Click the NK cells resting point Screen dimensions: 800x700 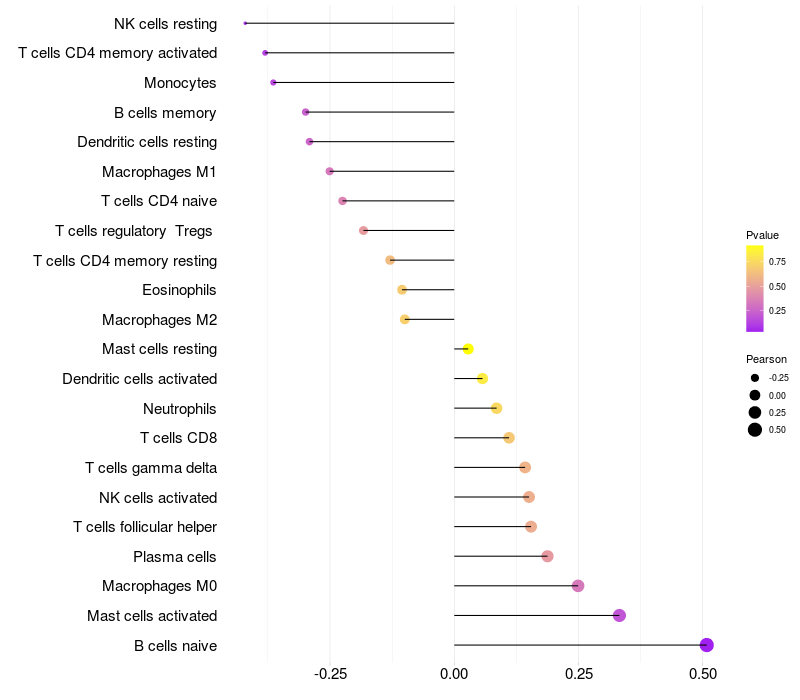click(245, 23)
